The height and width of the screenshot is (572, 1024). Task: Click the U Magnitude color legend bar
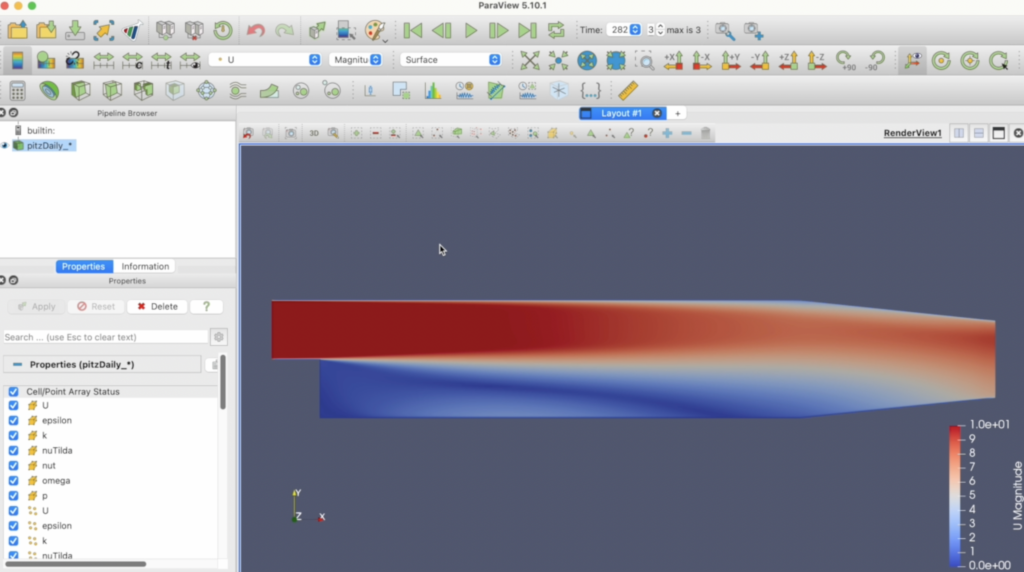[x=955, y=495]
